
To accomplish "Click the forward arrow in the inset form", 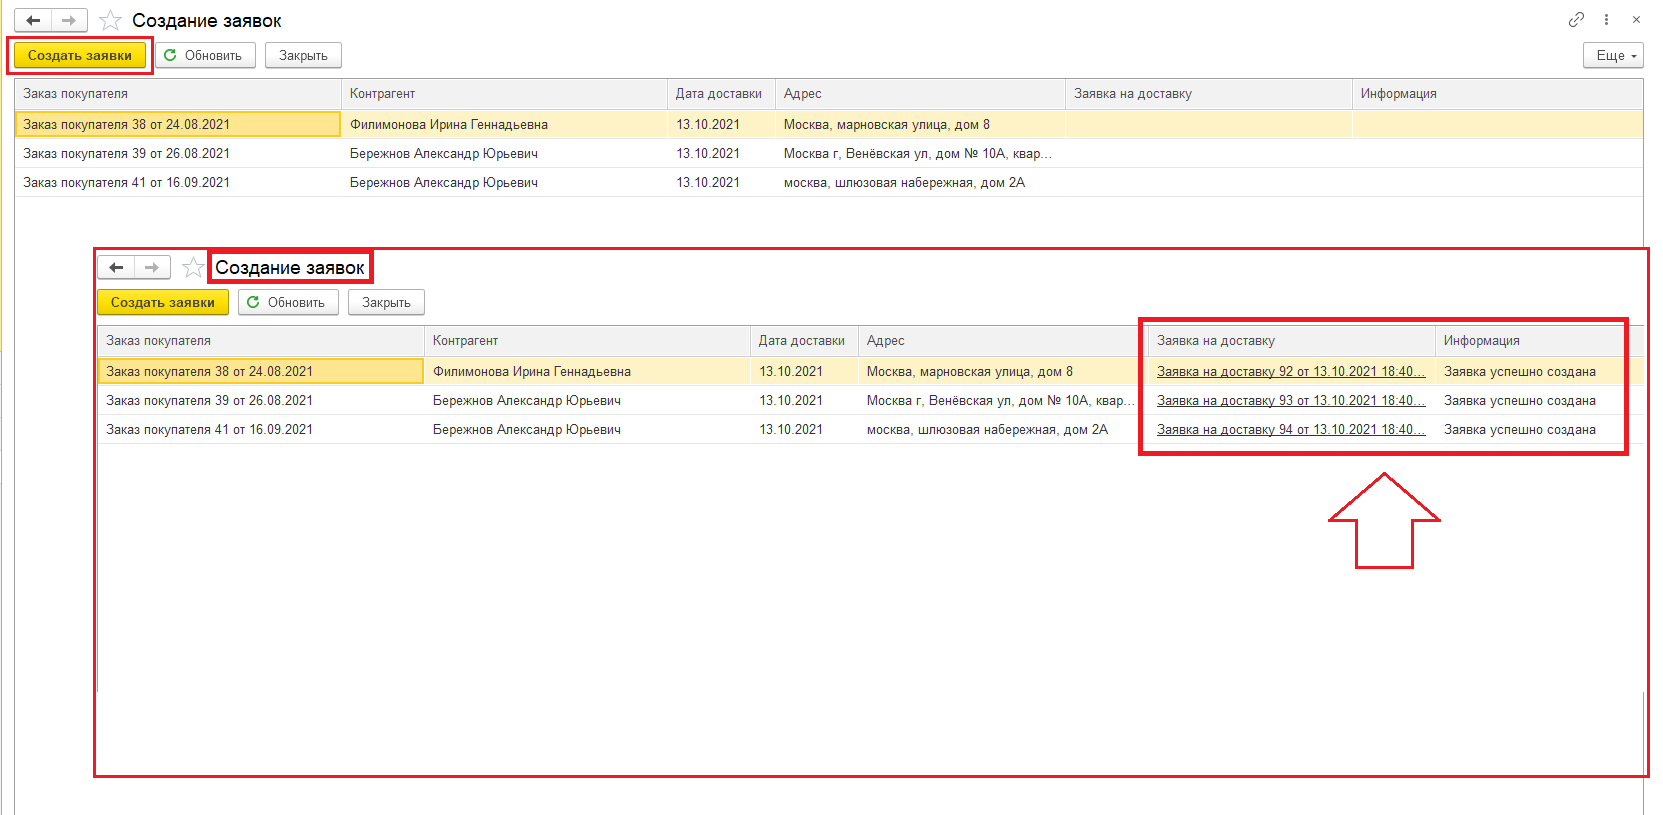I will click(x=152, y=267).
